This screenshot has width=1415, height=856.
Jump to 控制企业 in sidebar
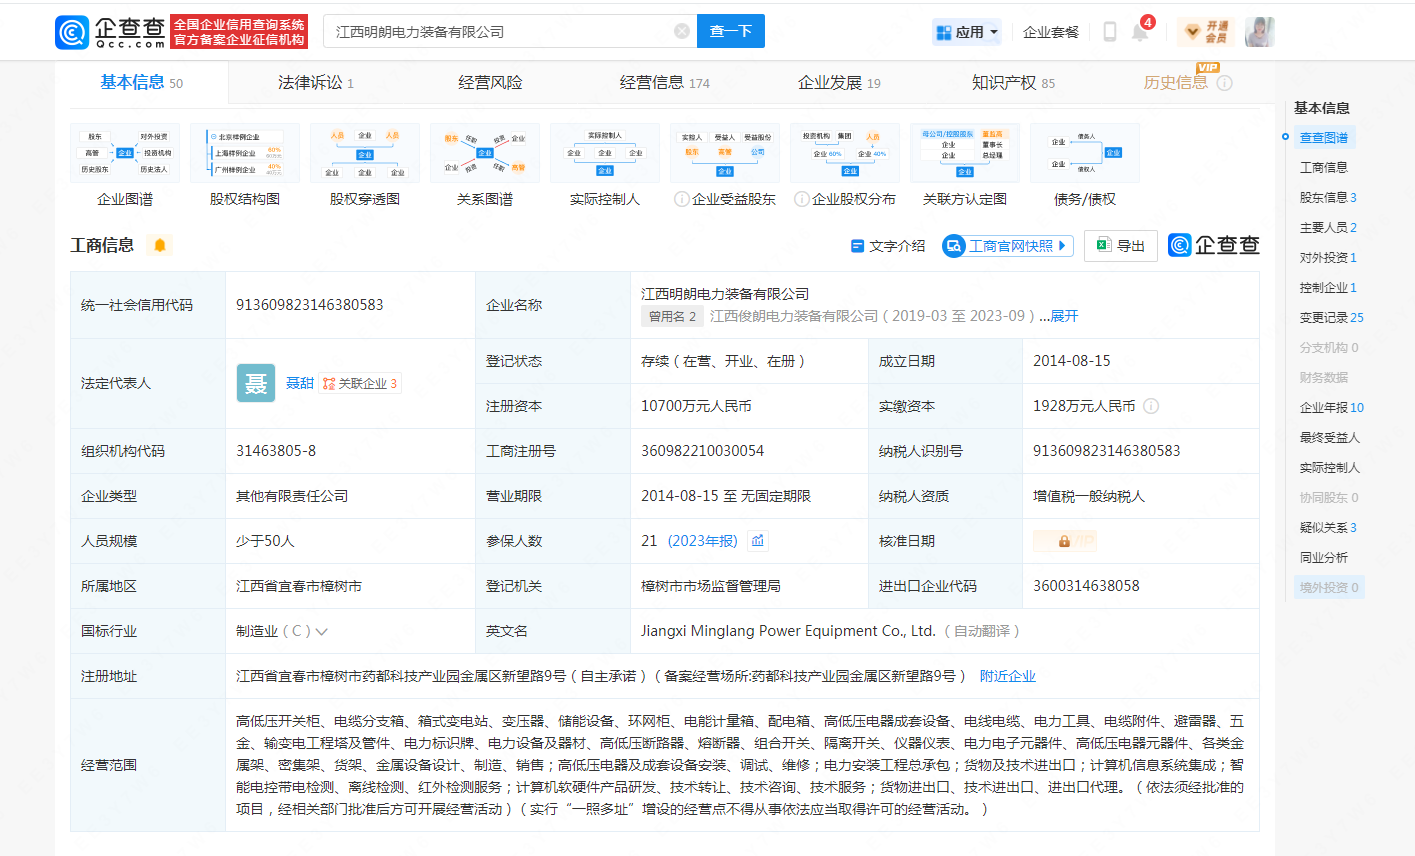coord(1328,287)
